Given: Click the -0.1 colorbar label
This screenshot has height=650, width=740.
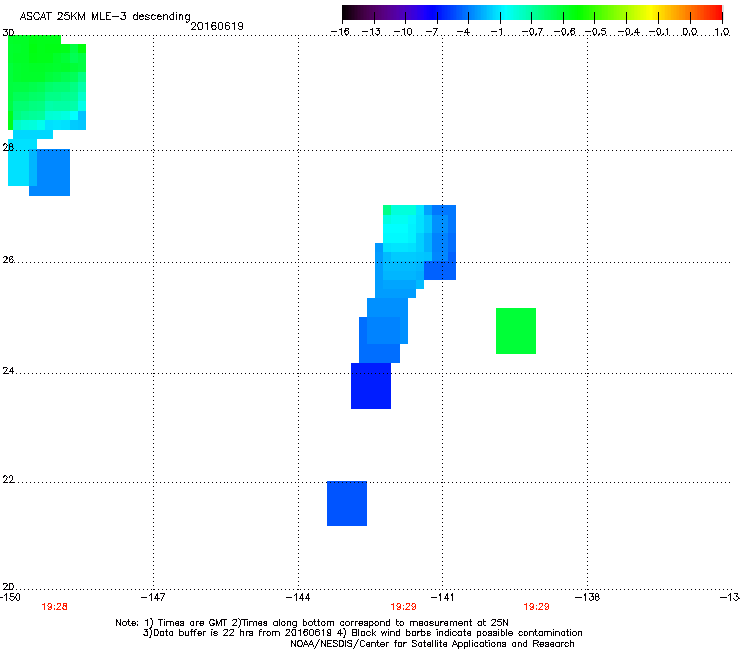Looking at the screenshot, I should pyautogui.click(x=659, y=32).
